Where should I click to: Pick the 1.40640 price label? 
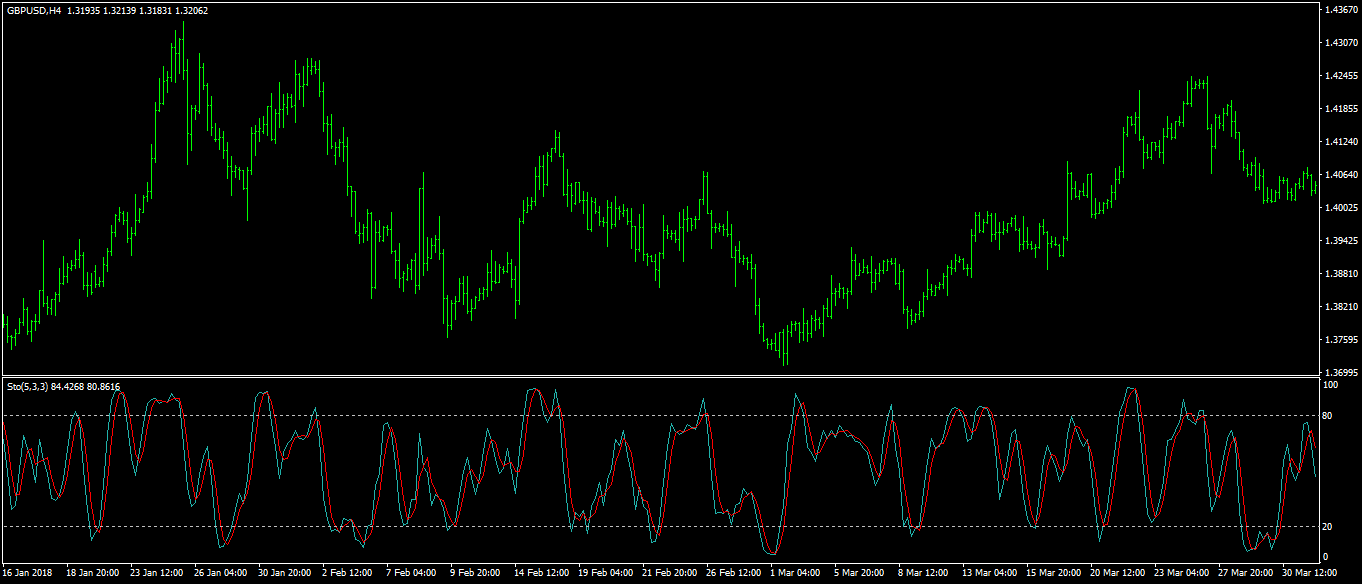(x=1339, y=175)
